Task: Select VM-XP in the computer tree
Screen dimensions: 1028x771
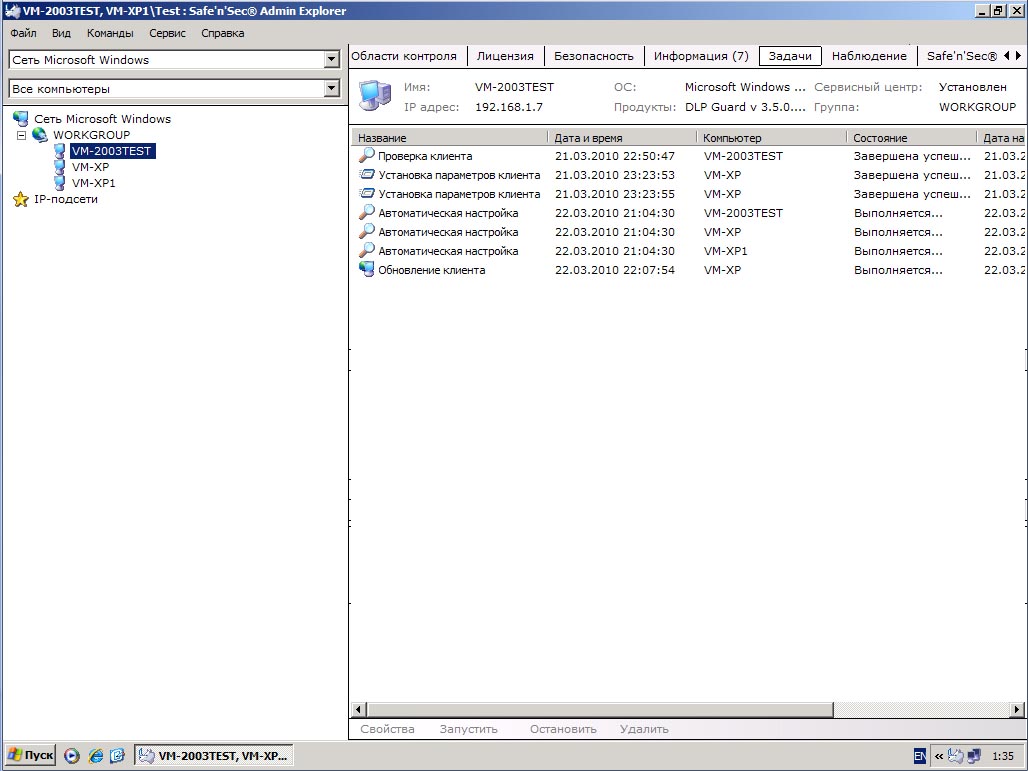Action: pyautogui.click(x=90, y=167)
